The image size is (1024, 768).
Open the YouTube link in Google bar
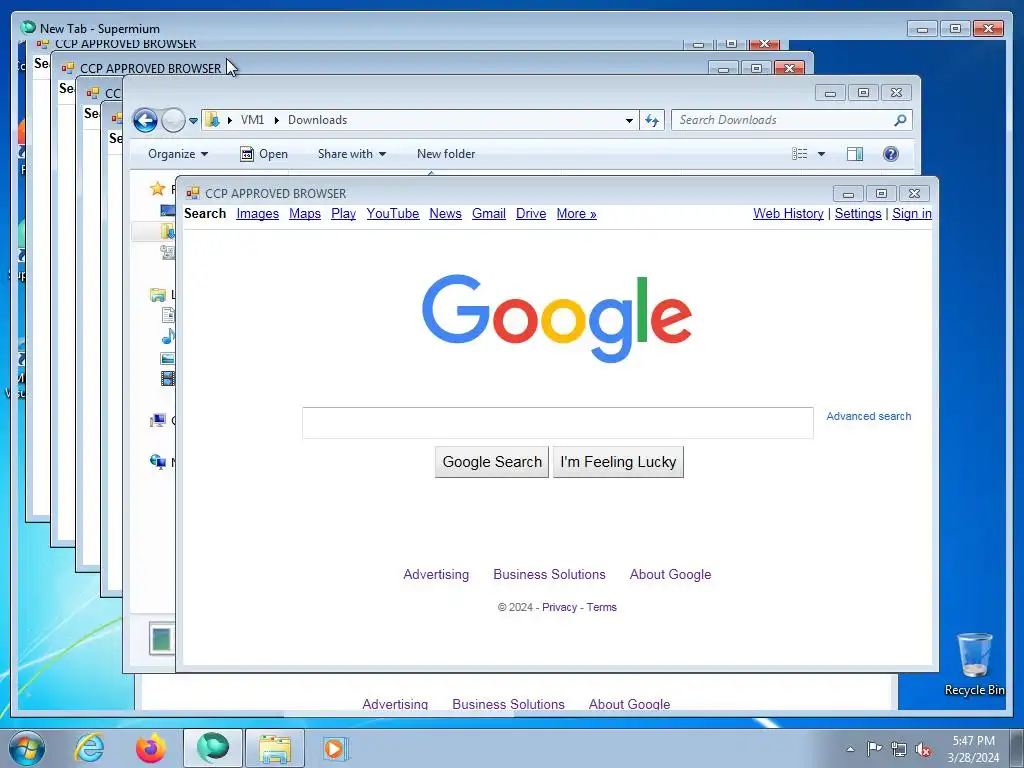(392, 214)
